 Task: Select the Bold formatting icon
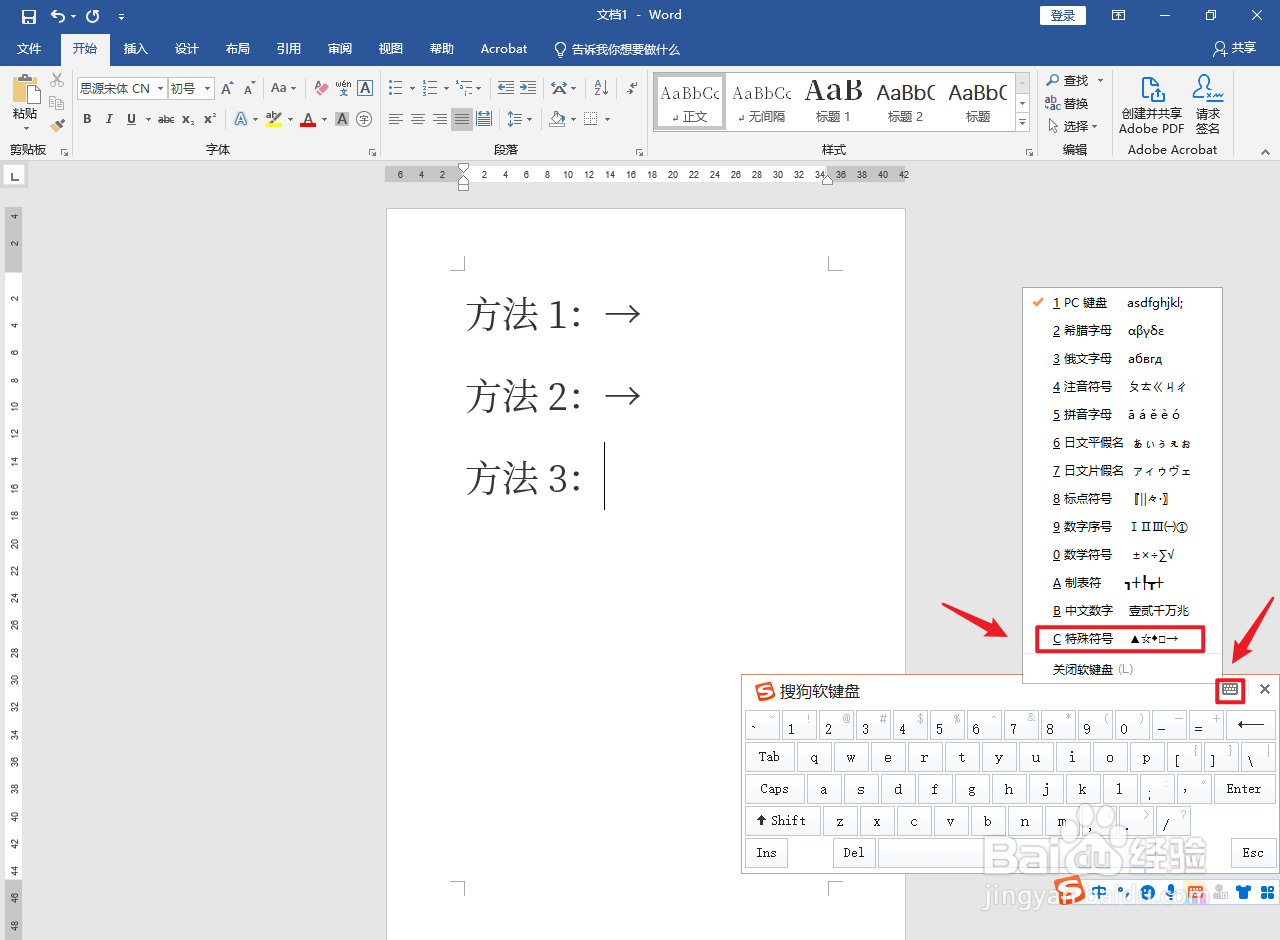click(x=87, y=119)
